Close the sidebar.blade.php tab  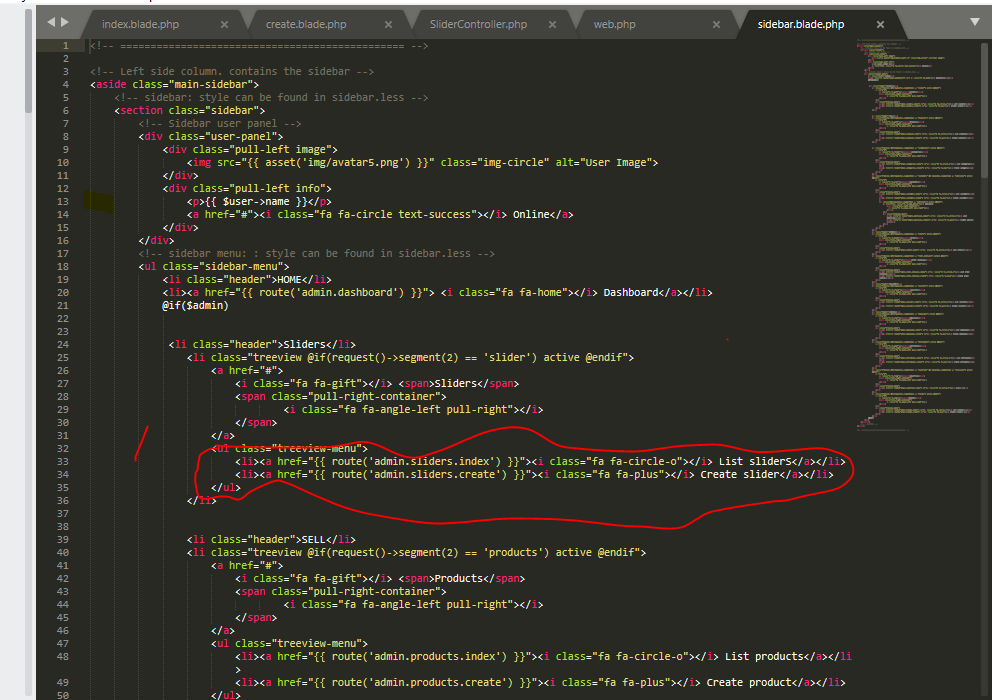(880, 23)
